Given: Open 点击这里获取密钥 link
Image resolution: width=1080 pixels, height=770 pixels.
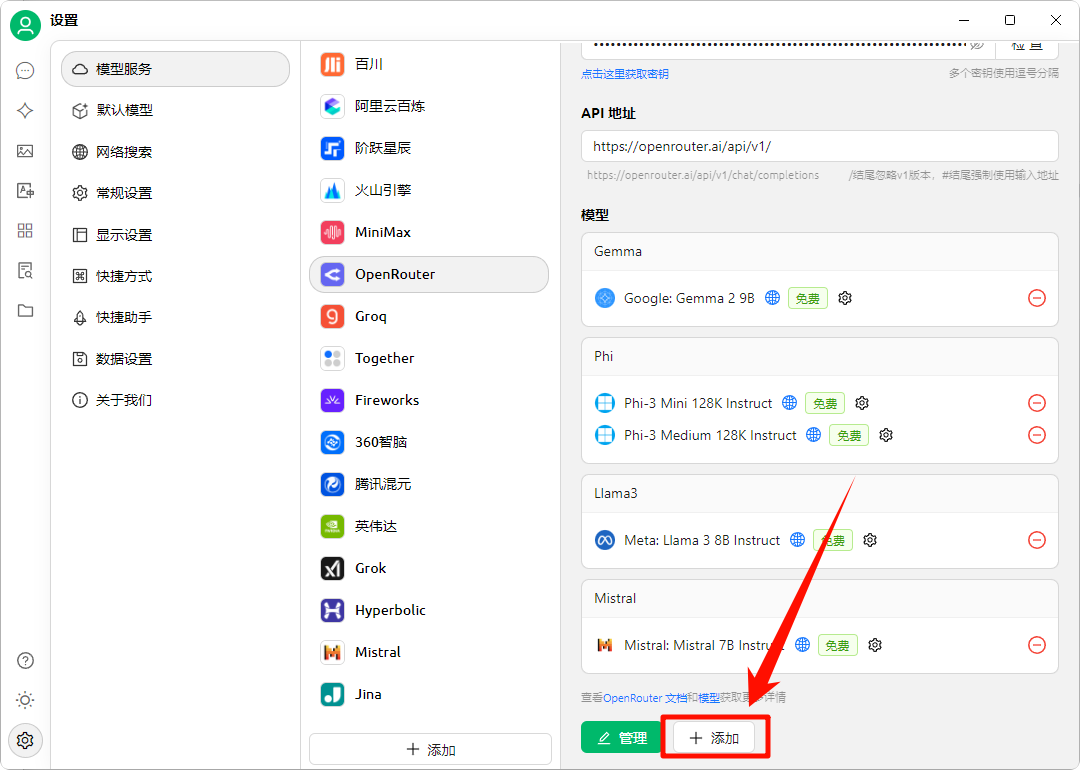Looking at the screenshot, I should click(x=625, y=74).
